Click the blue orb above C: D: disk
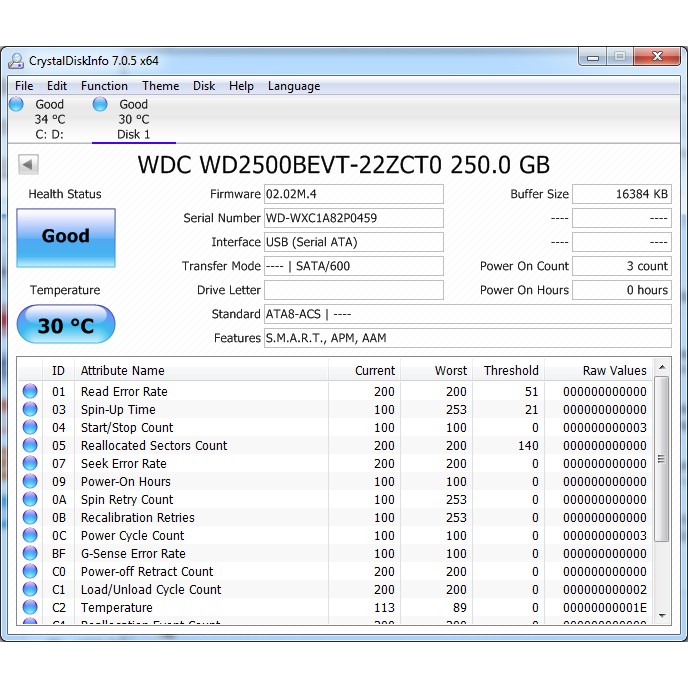This screenshot has width=688, height=688. pyautogui.click(x=16, y=104)
